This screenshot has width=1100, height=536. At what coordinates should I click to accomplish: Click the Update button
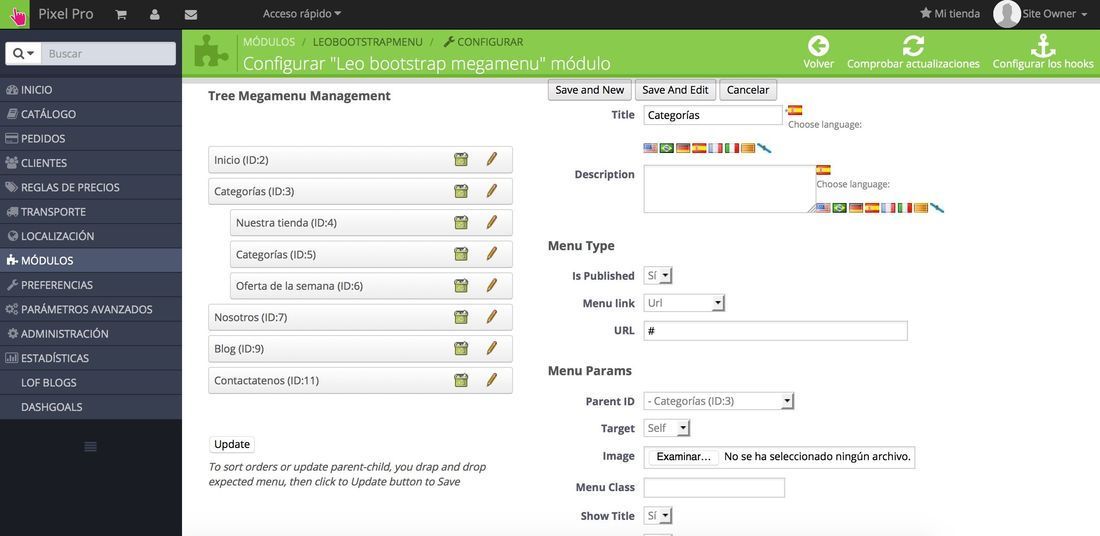point(232,444)
